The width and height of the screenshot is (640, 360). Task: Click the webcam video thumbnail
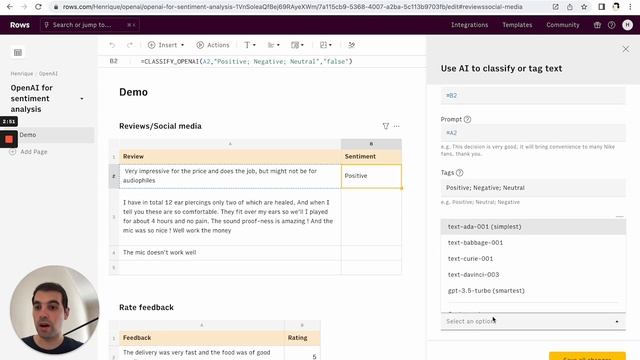tap(54, 309)
